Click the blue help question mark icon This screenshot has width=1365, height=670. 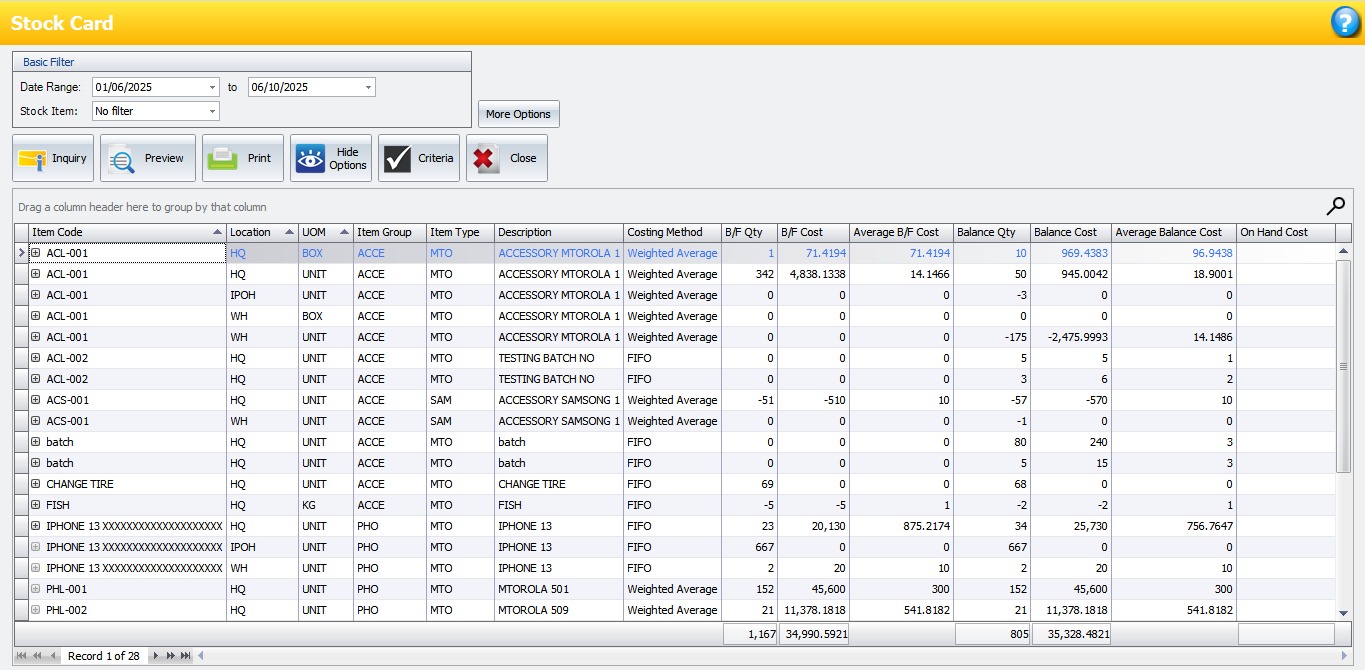(1345, 22)
